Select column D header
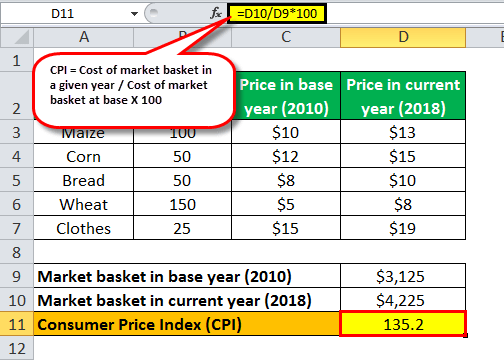This screenshot has height=360, width=504. click(403, 37)
